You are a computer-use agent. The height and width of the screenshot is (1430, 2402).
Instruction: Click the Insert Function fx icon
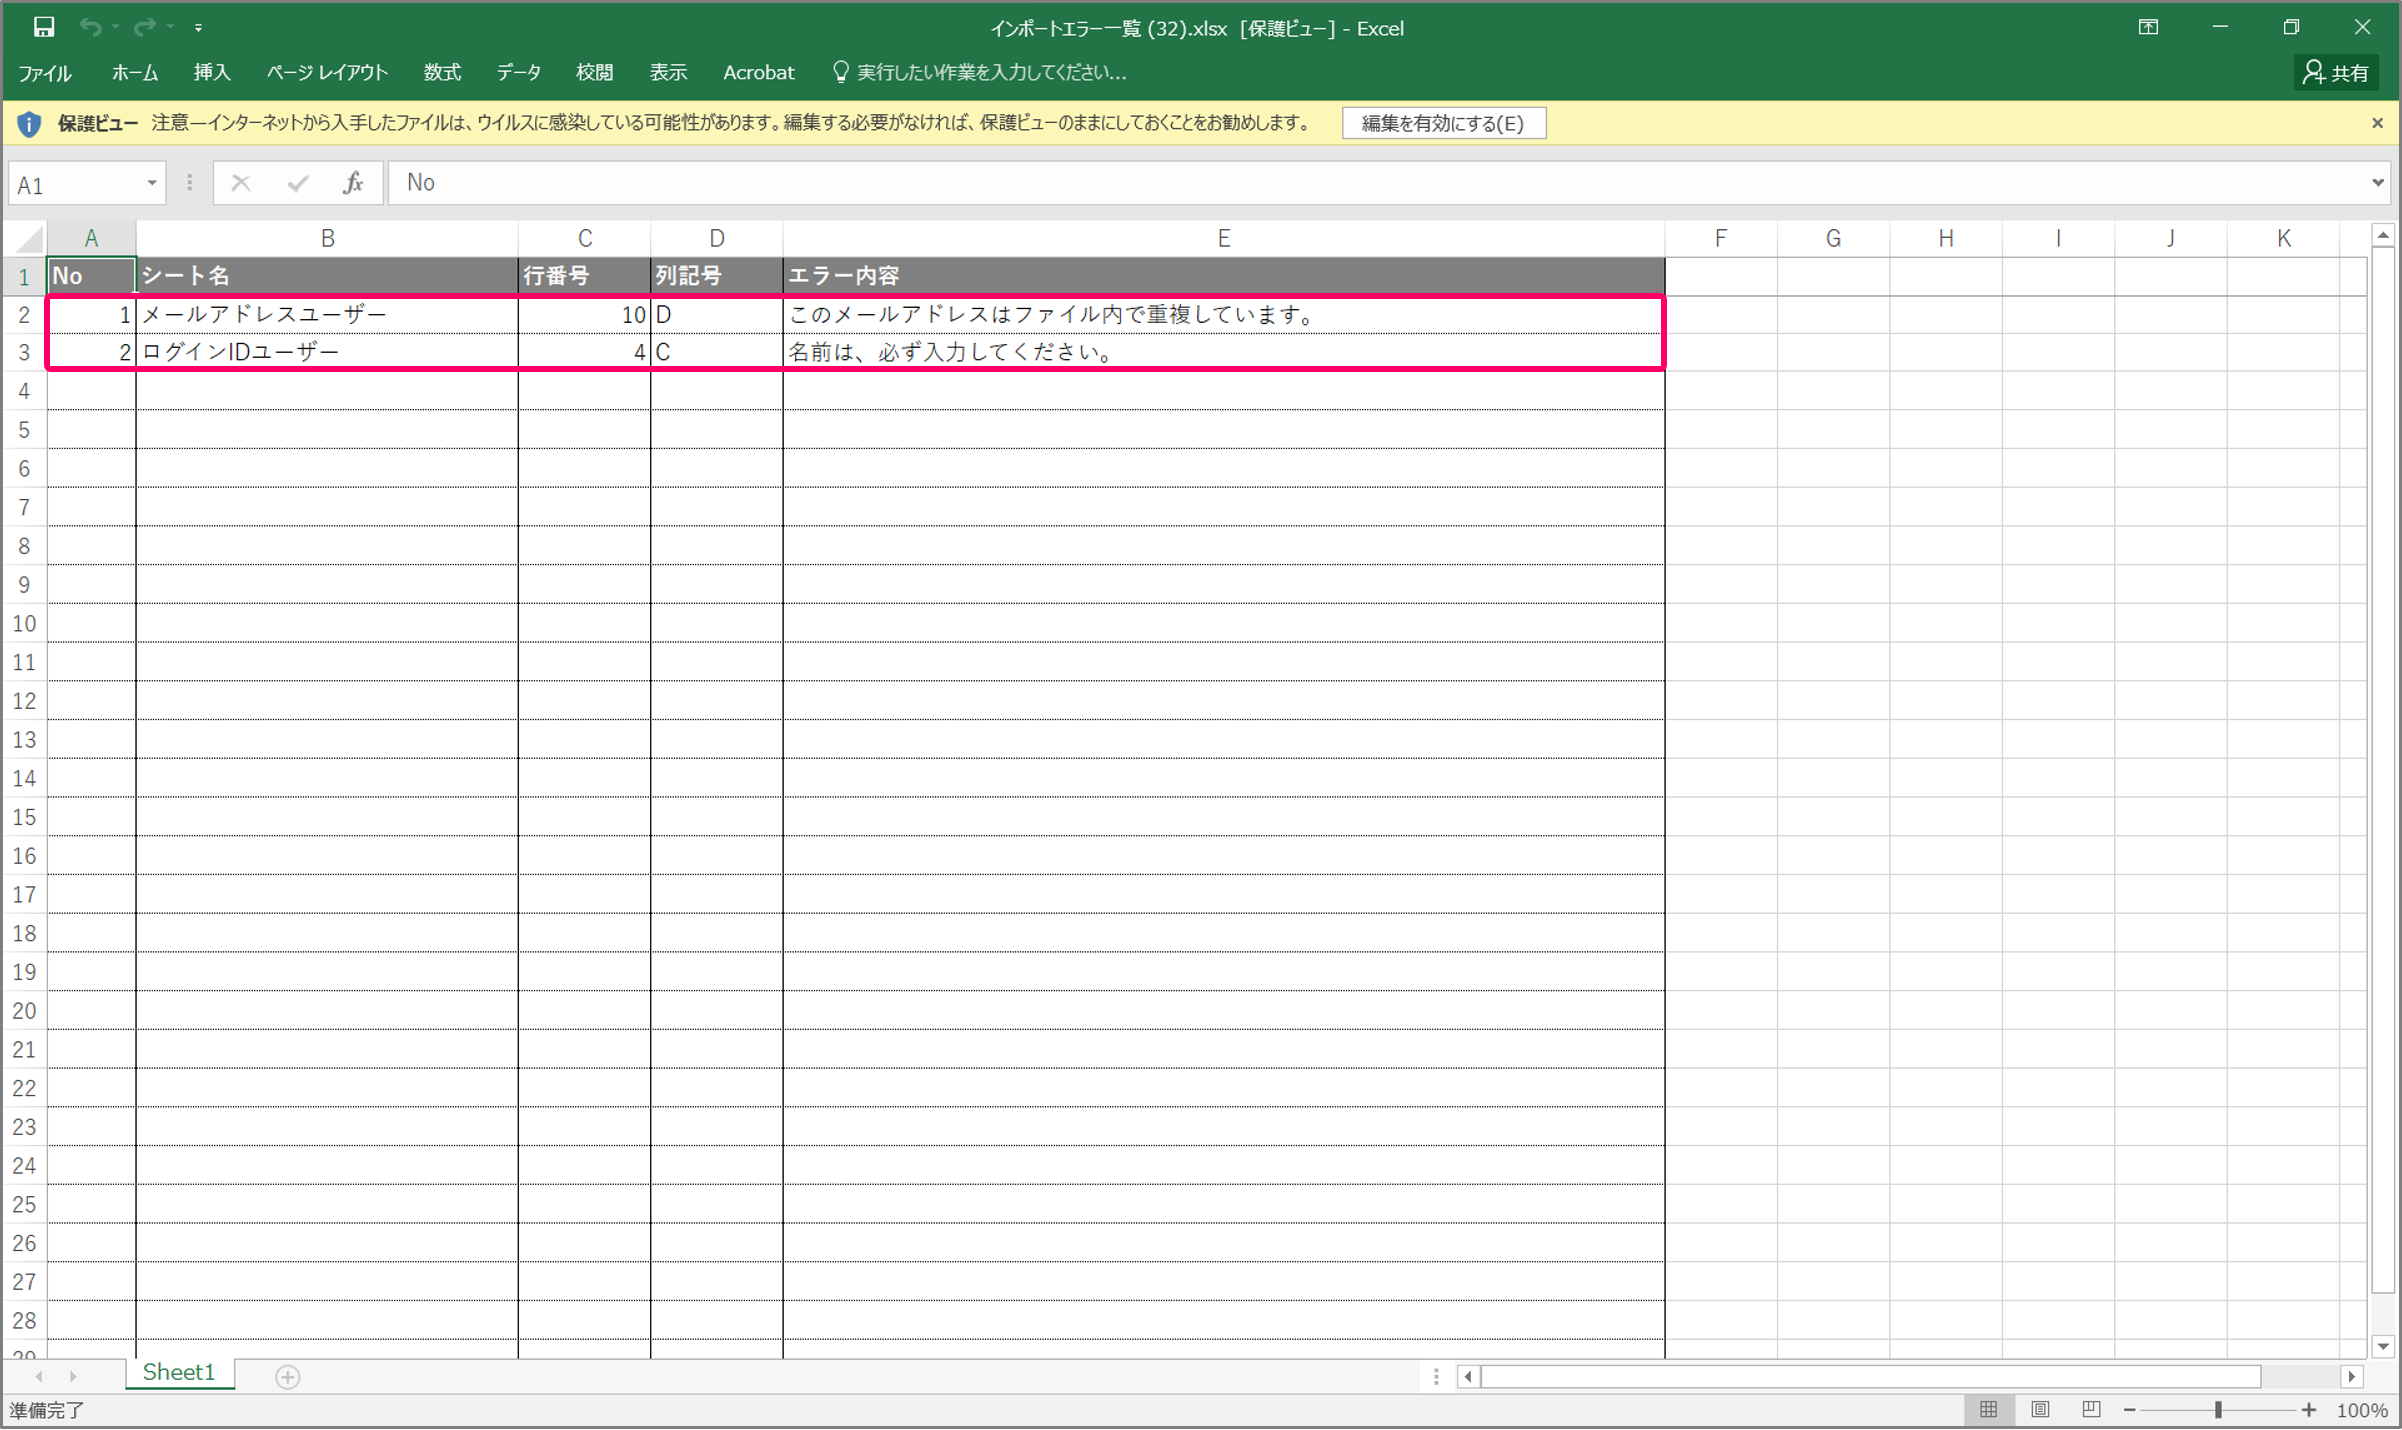pyautogui.click(x=352, y=183)
